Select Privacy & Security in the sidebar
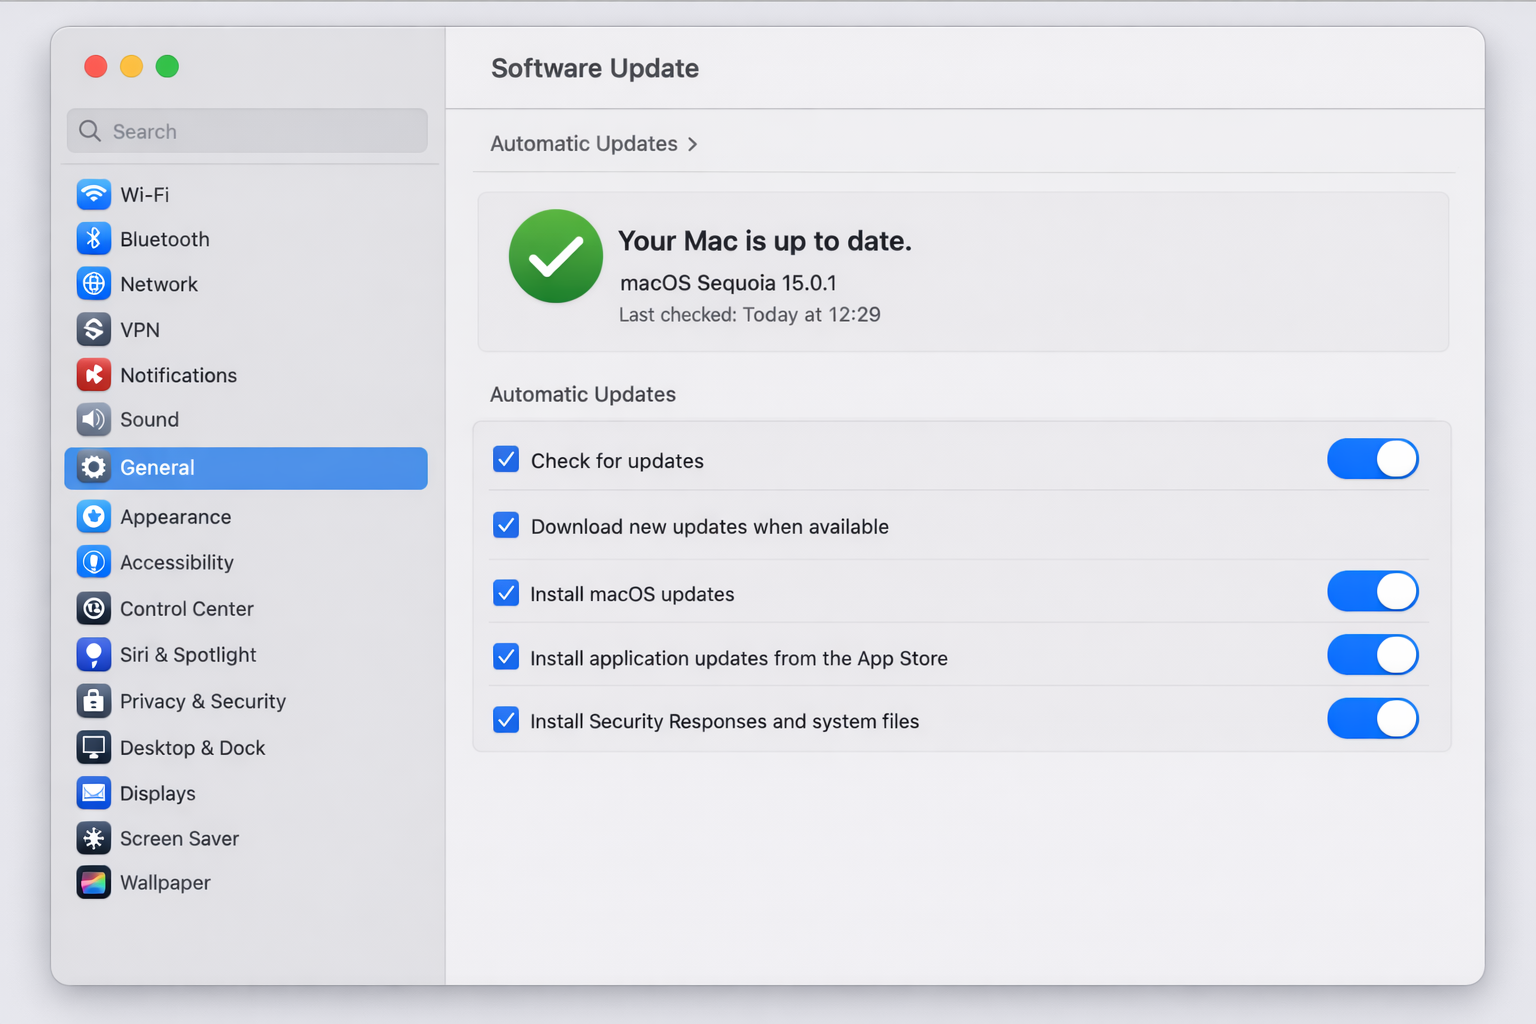1536x1024 pixels. [246, 701]
